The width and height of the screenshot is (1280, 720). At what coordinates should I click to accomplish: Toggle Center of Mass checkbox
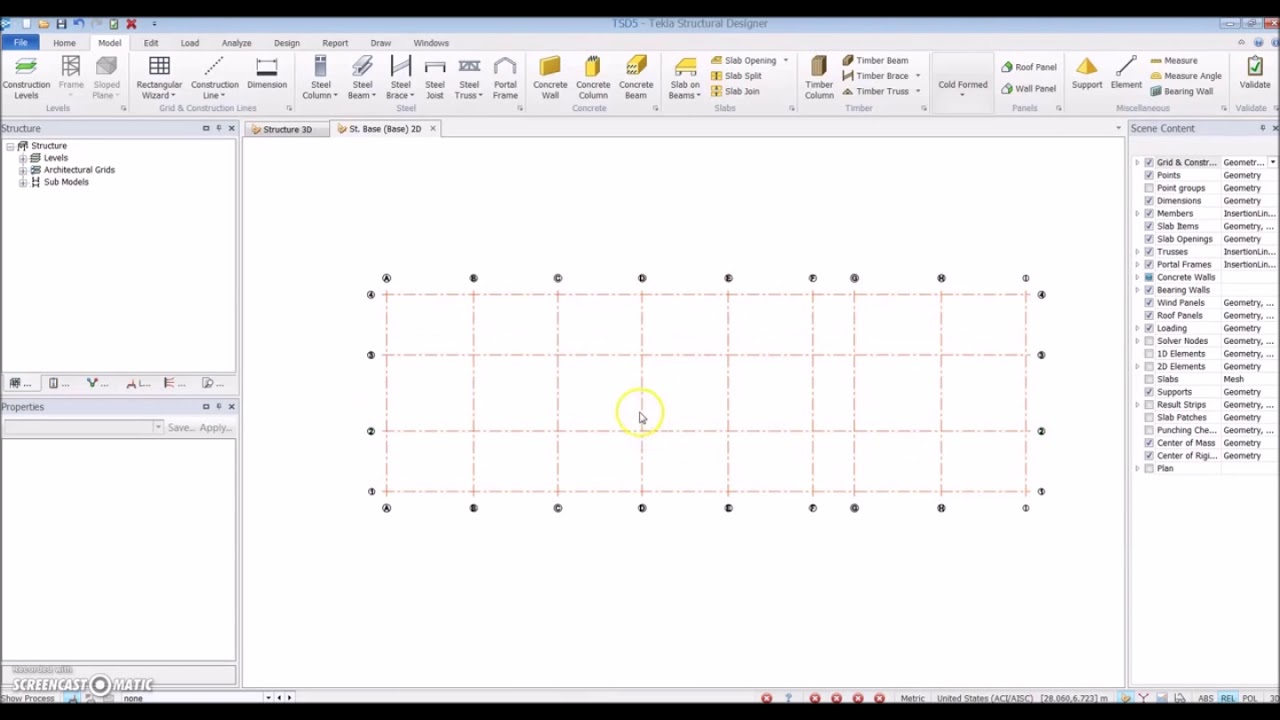click(1148, 443)
